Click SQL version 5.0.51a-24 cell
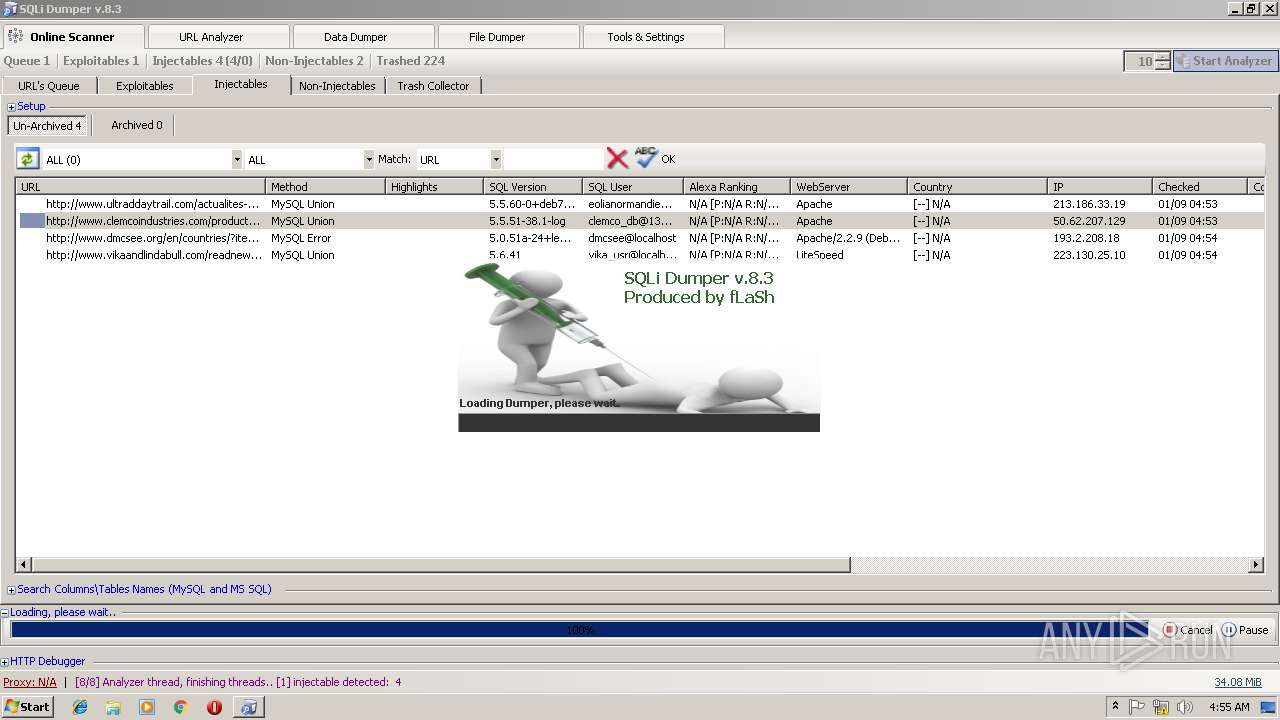Screen dimensions: 1280x720 click(x=532, y=238)
